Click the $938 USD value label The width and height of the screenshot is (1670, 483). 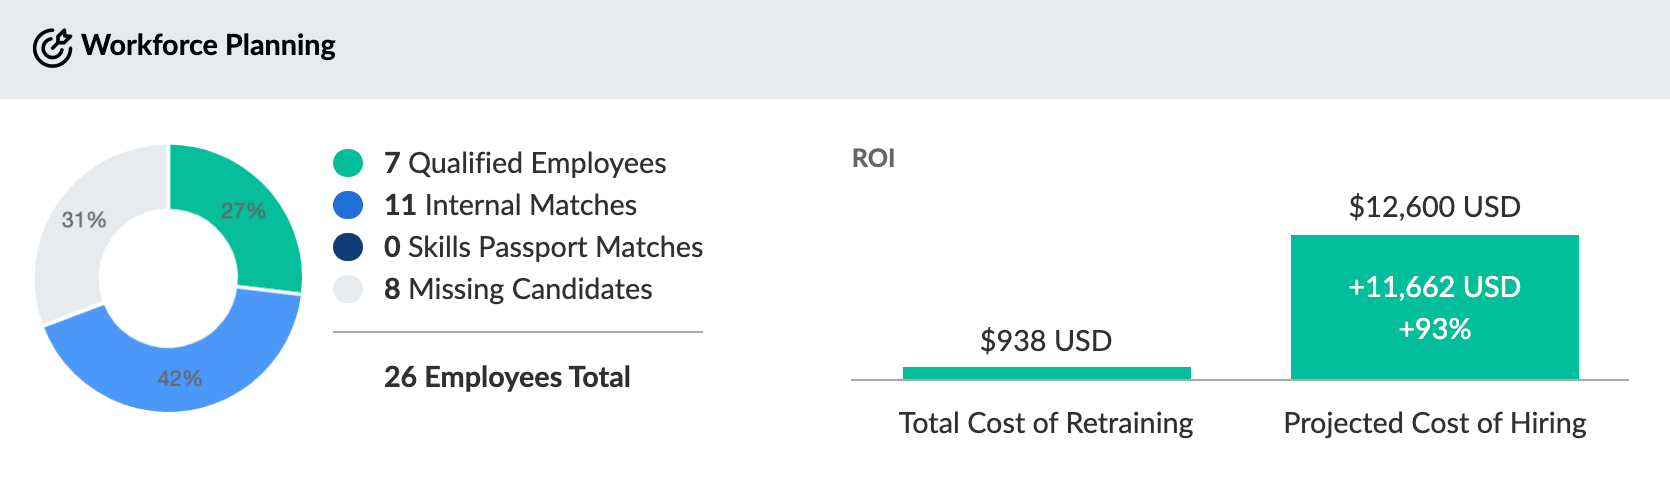(x=1046, y=341)
